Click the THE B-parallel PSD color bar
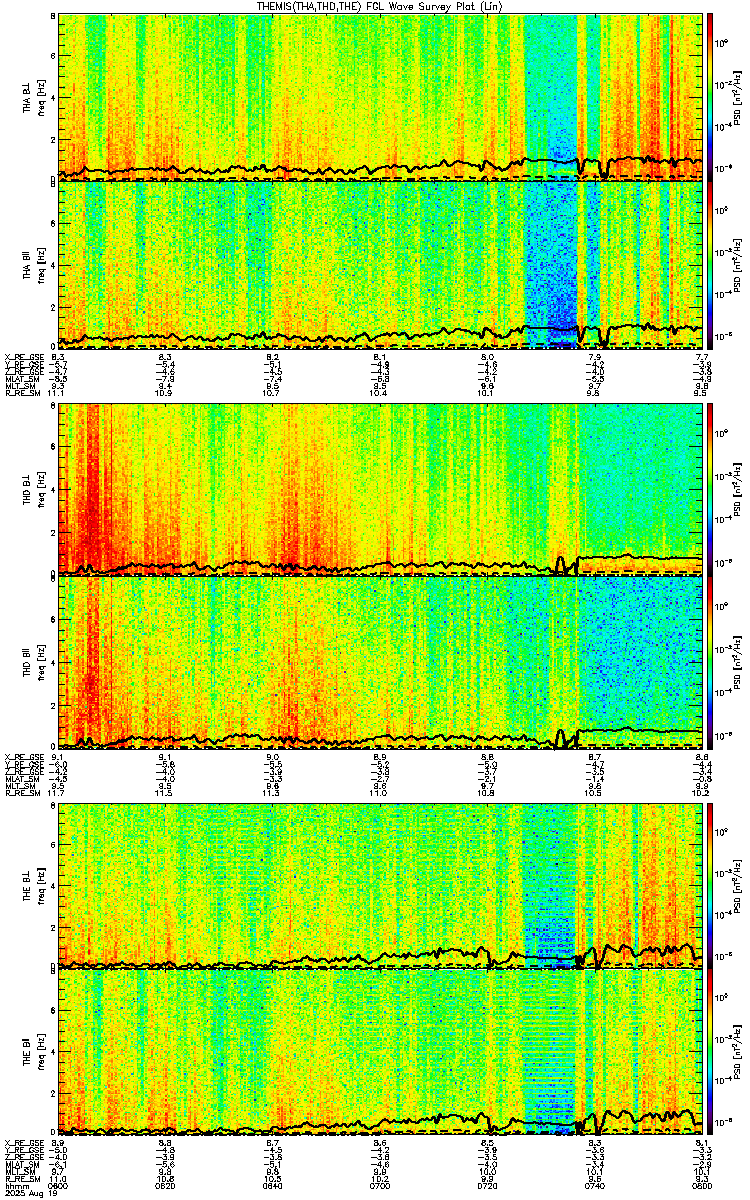 tap(710, 1052)
